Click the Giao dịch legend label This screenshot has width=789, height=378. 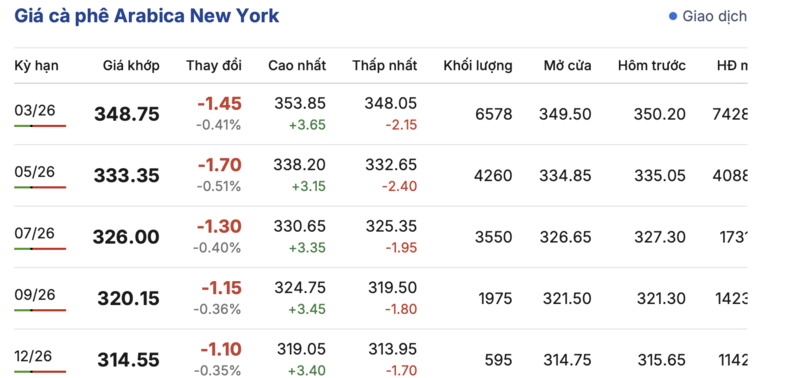pos(715,17)
